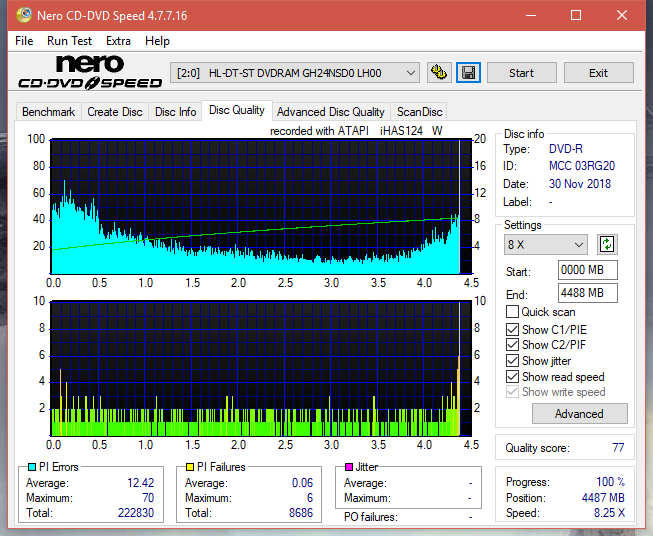Open the File menu
Screen dimensions: 653x536
point(24,41)
